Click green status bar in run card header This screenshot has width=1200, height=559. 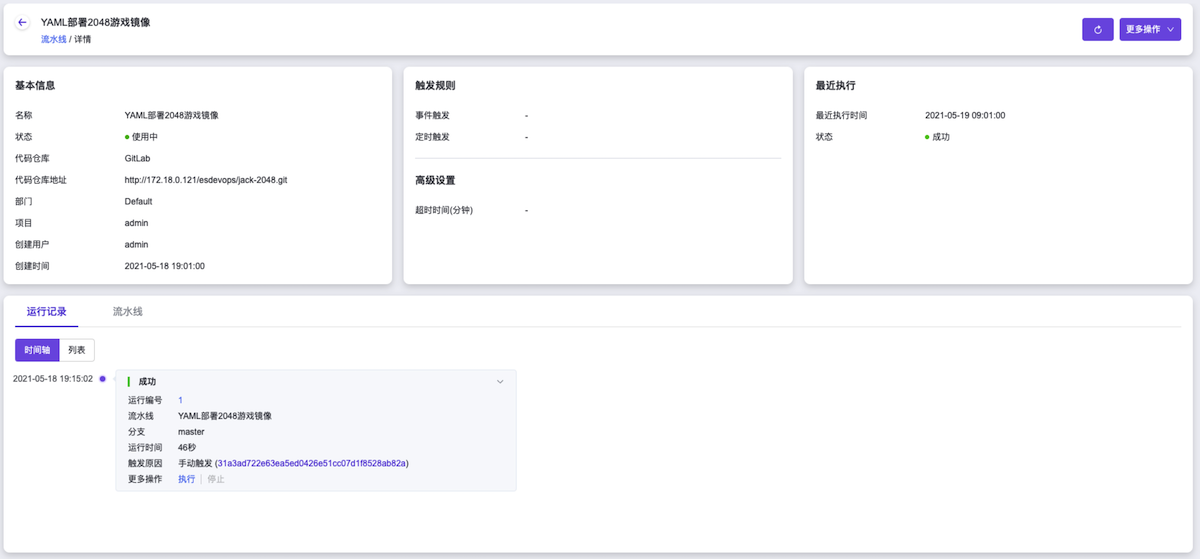129,382
